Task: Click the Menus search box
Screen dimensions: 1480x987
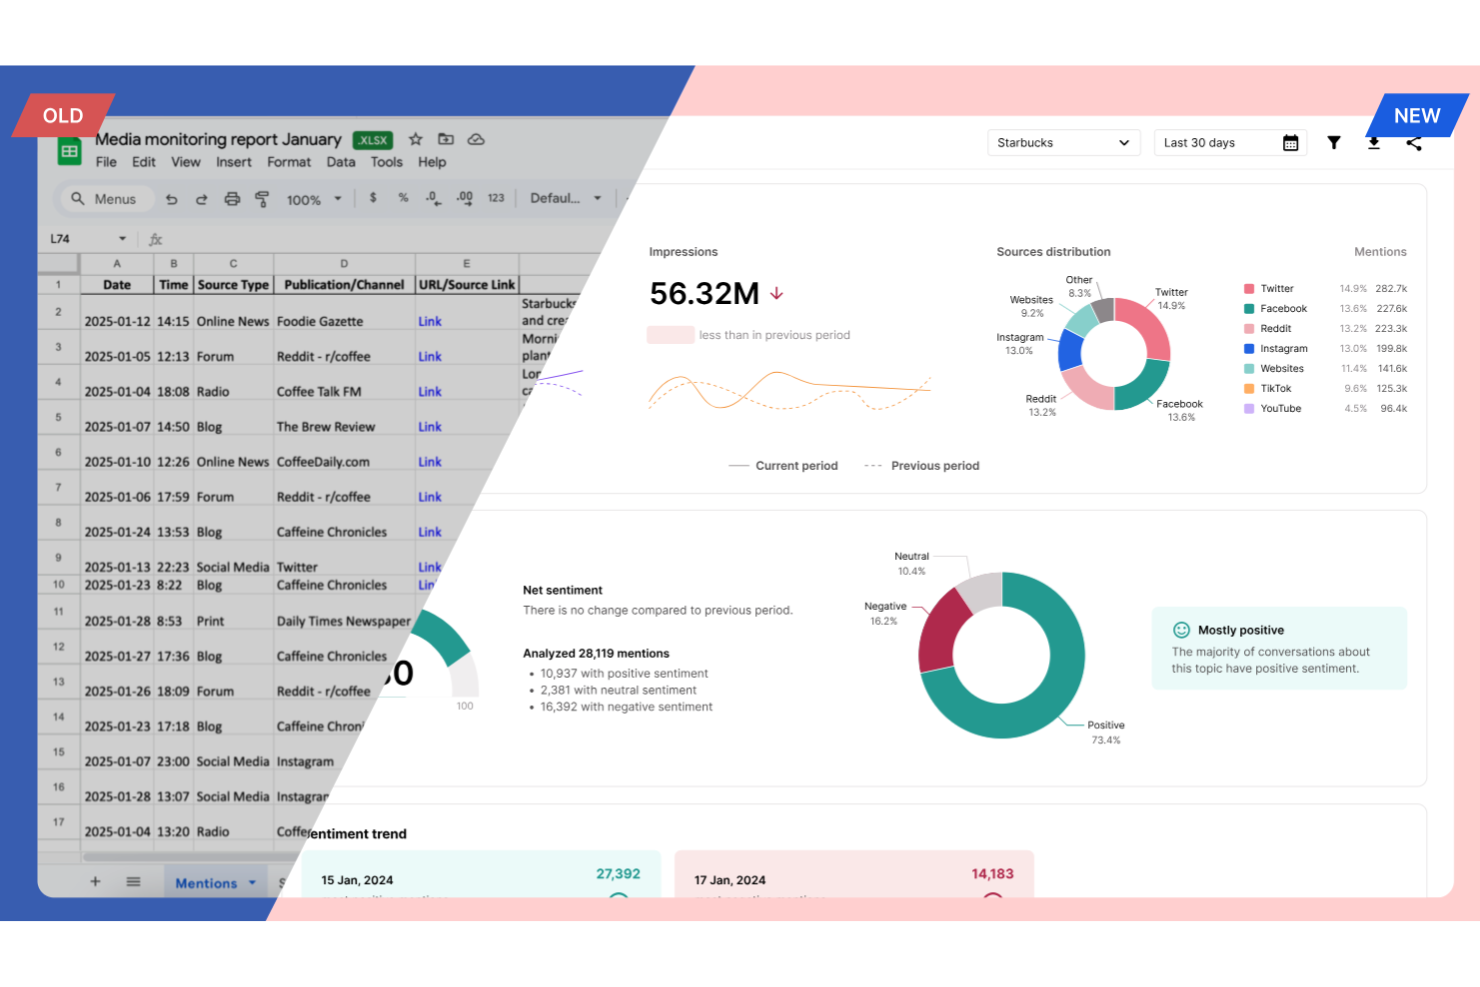Action: coord(105,199)
